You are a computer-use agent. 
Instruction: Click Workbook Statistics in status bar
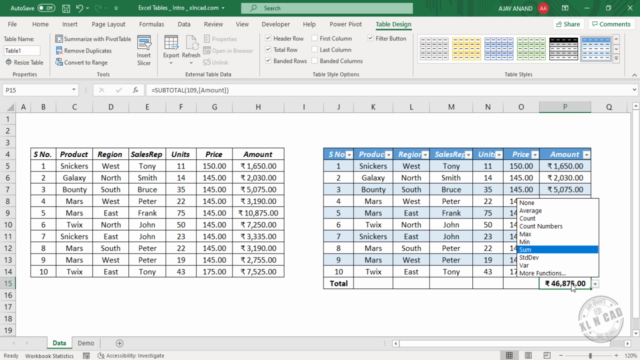[49, 356]
